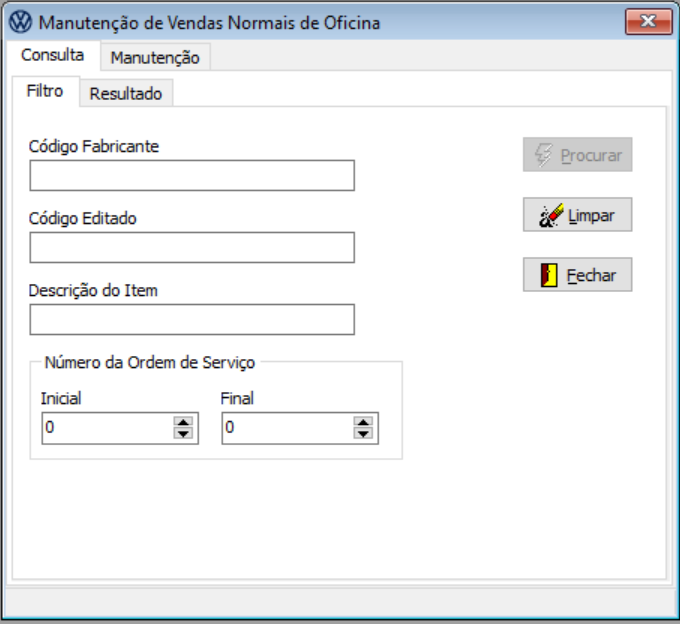The width and height of the screenshot is (680, 624).
Task: Click the empty status bar at the window bottom
Action: click(339, 600)
